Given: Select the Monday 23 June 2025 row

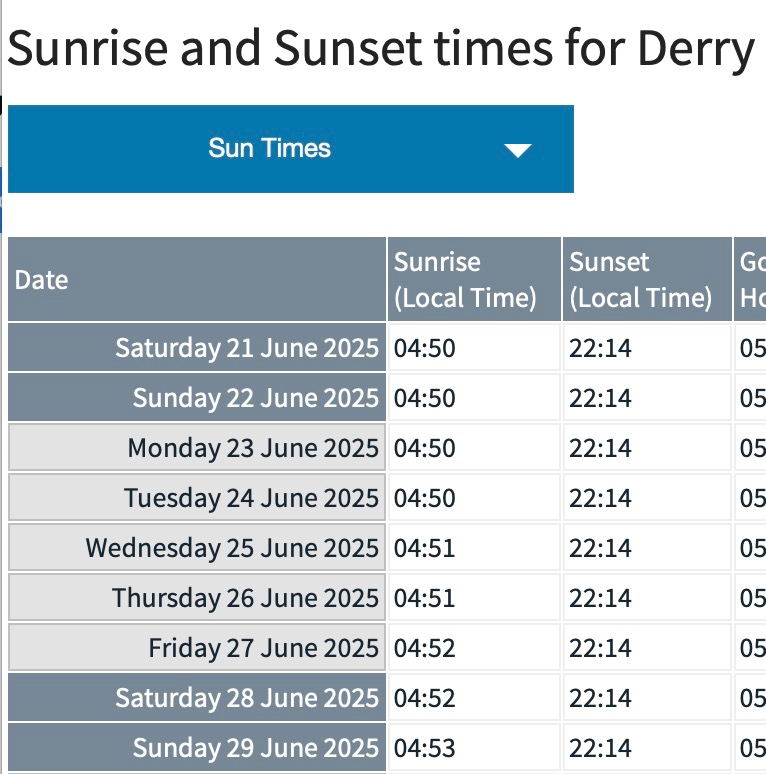Looking at the screenshot, I should (x=253, y=448).
